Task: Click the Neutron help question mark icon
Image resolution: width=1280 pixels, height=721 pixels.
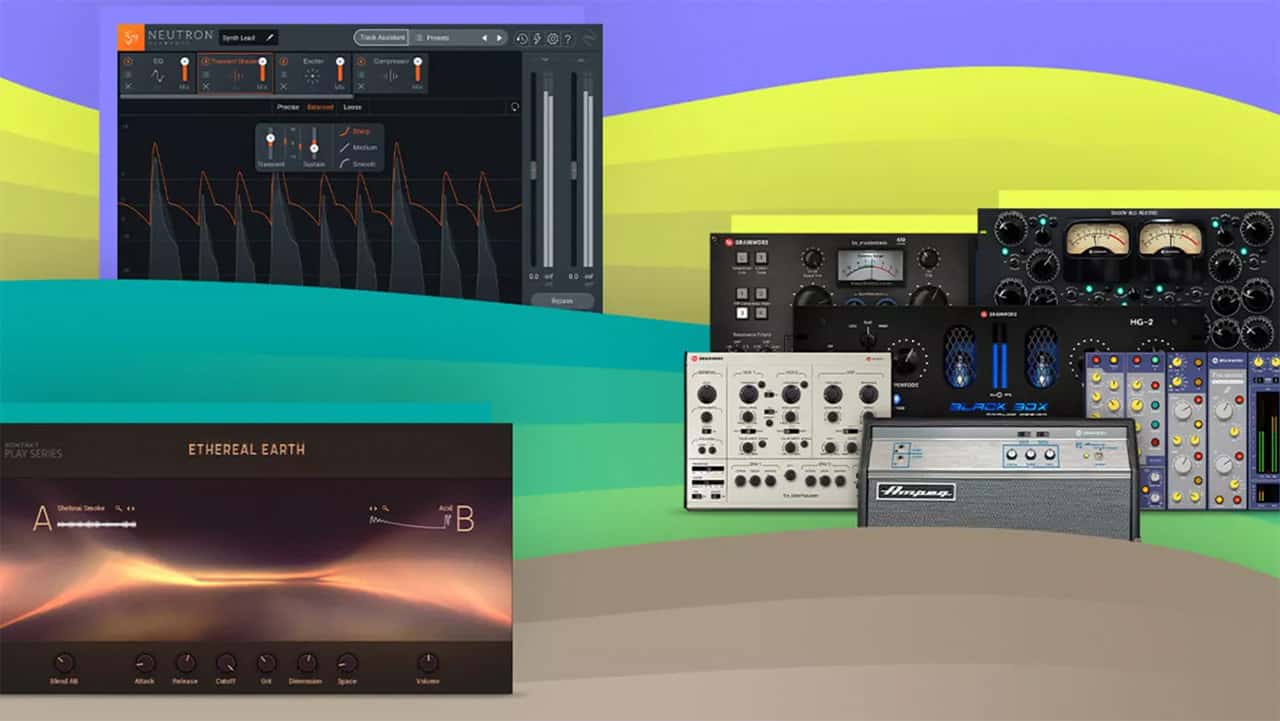Action: coord(567,39)
